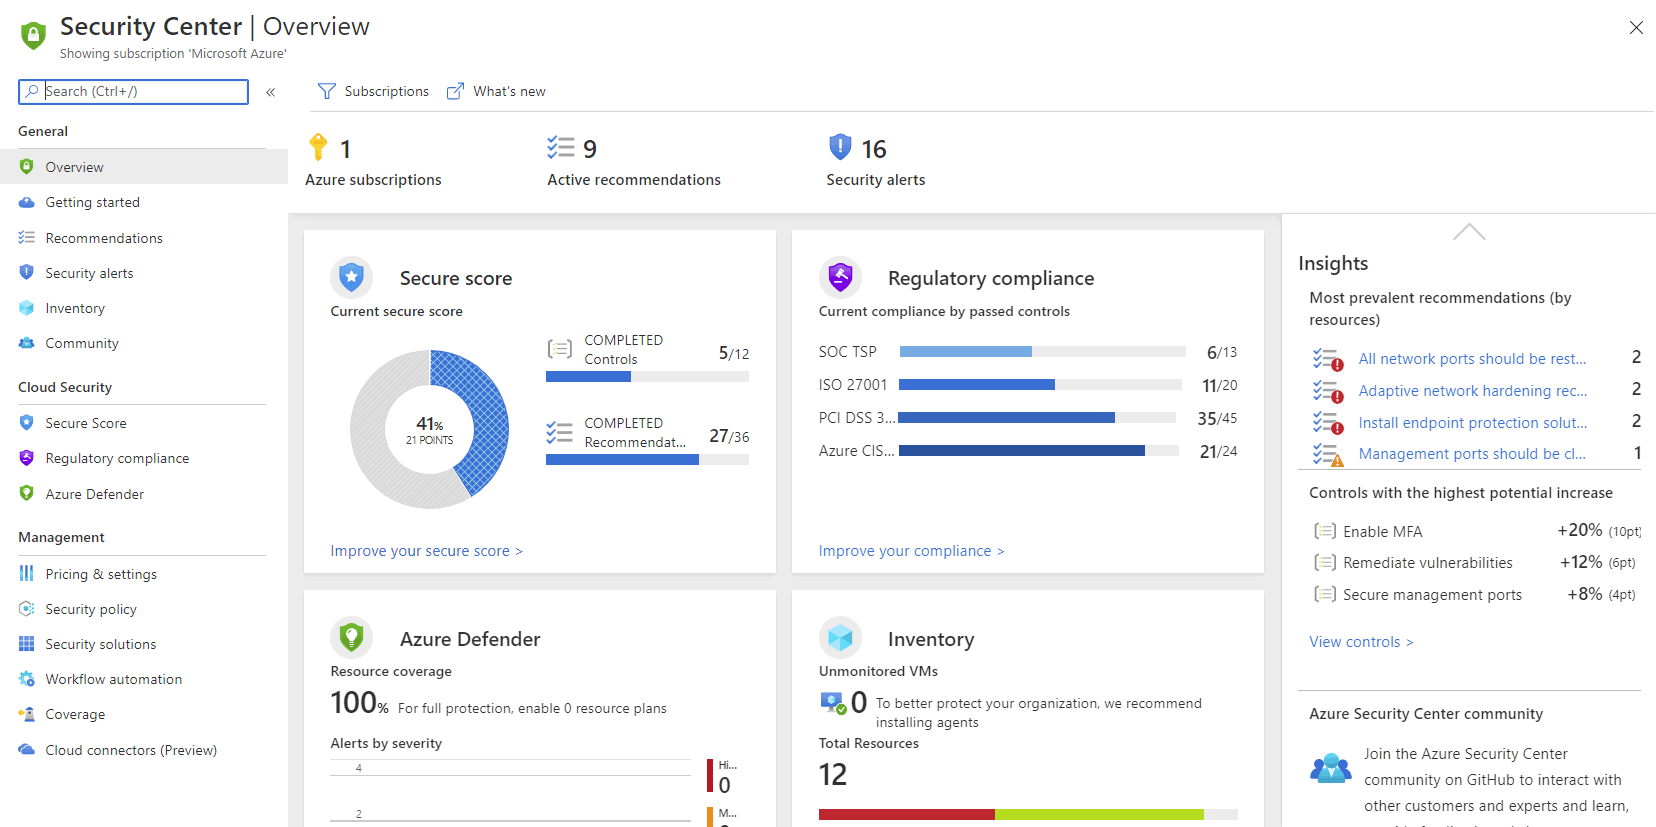Click the Completed Recommendations checklist icon
The width and height of the screenshot is (1656, 827).
(x=560, y=432)
